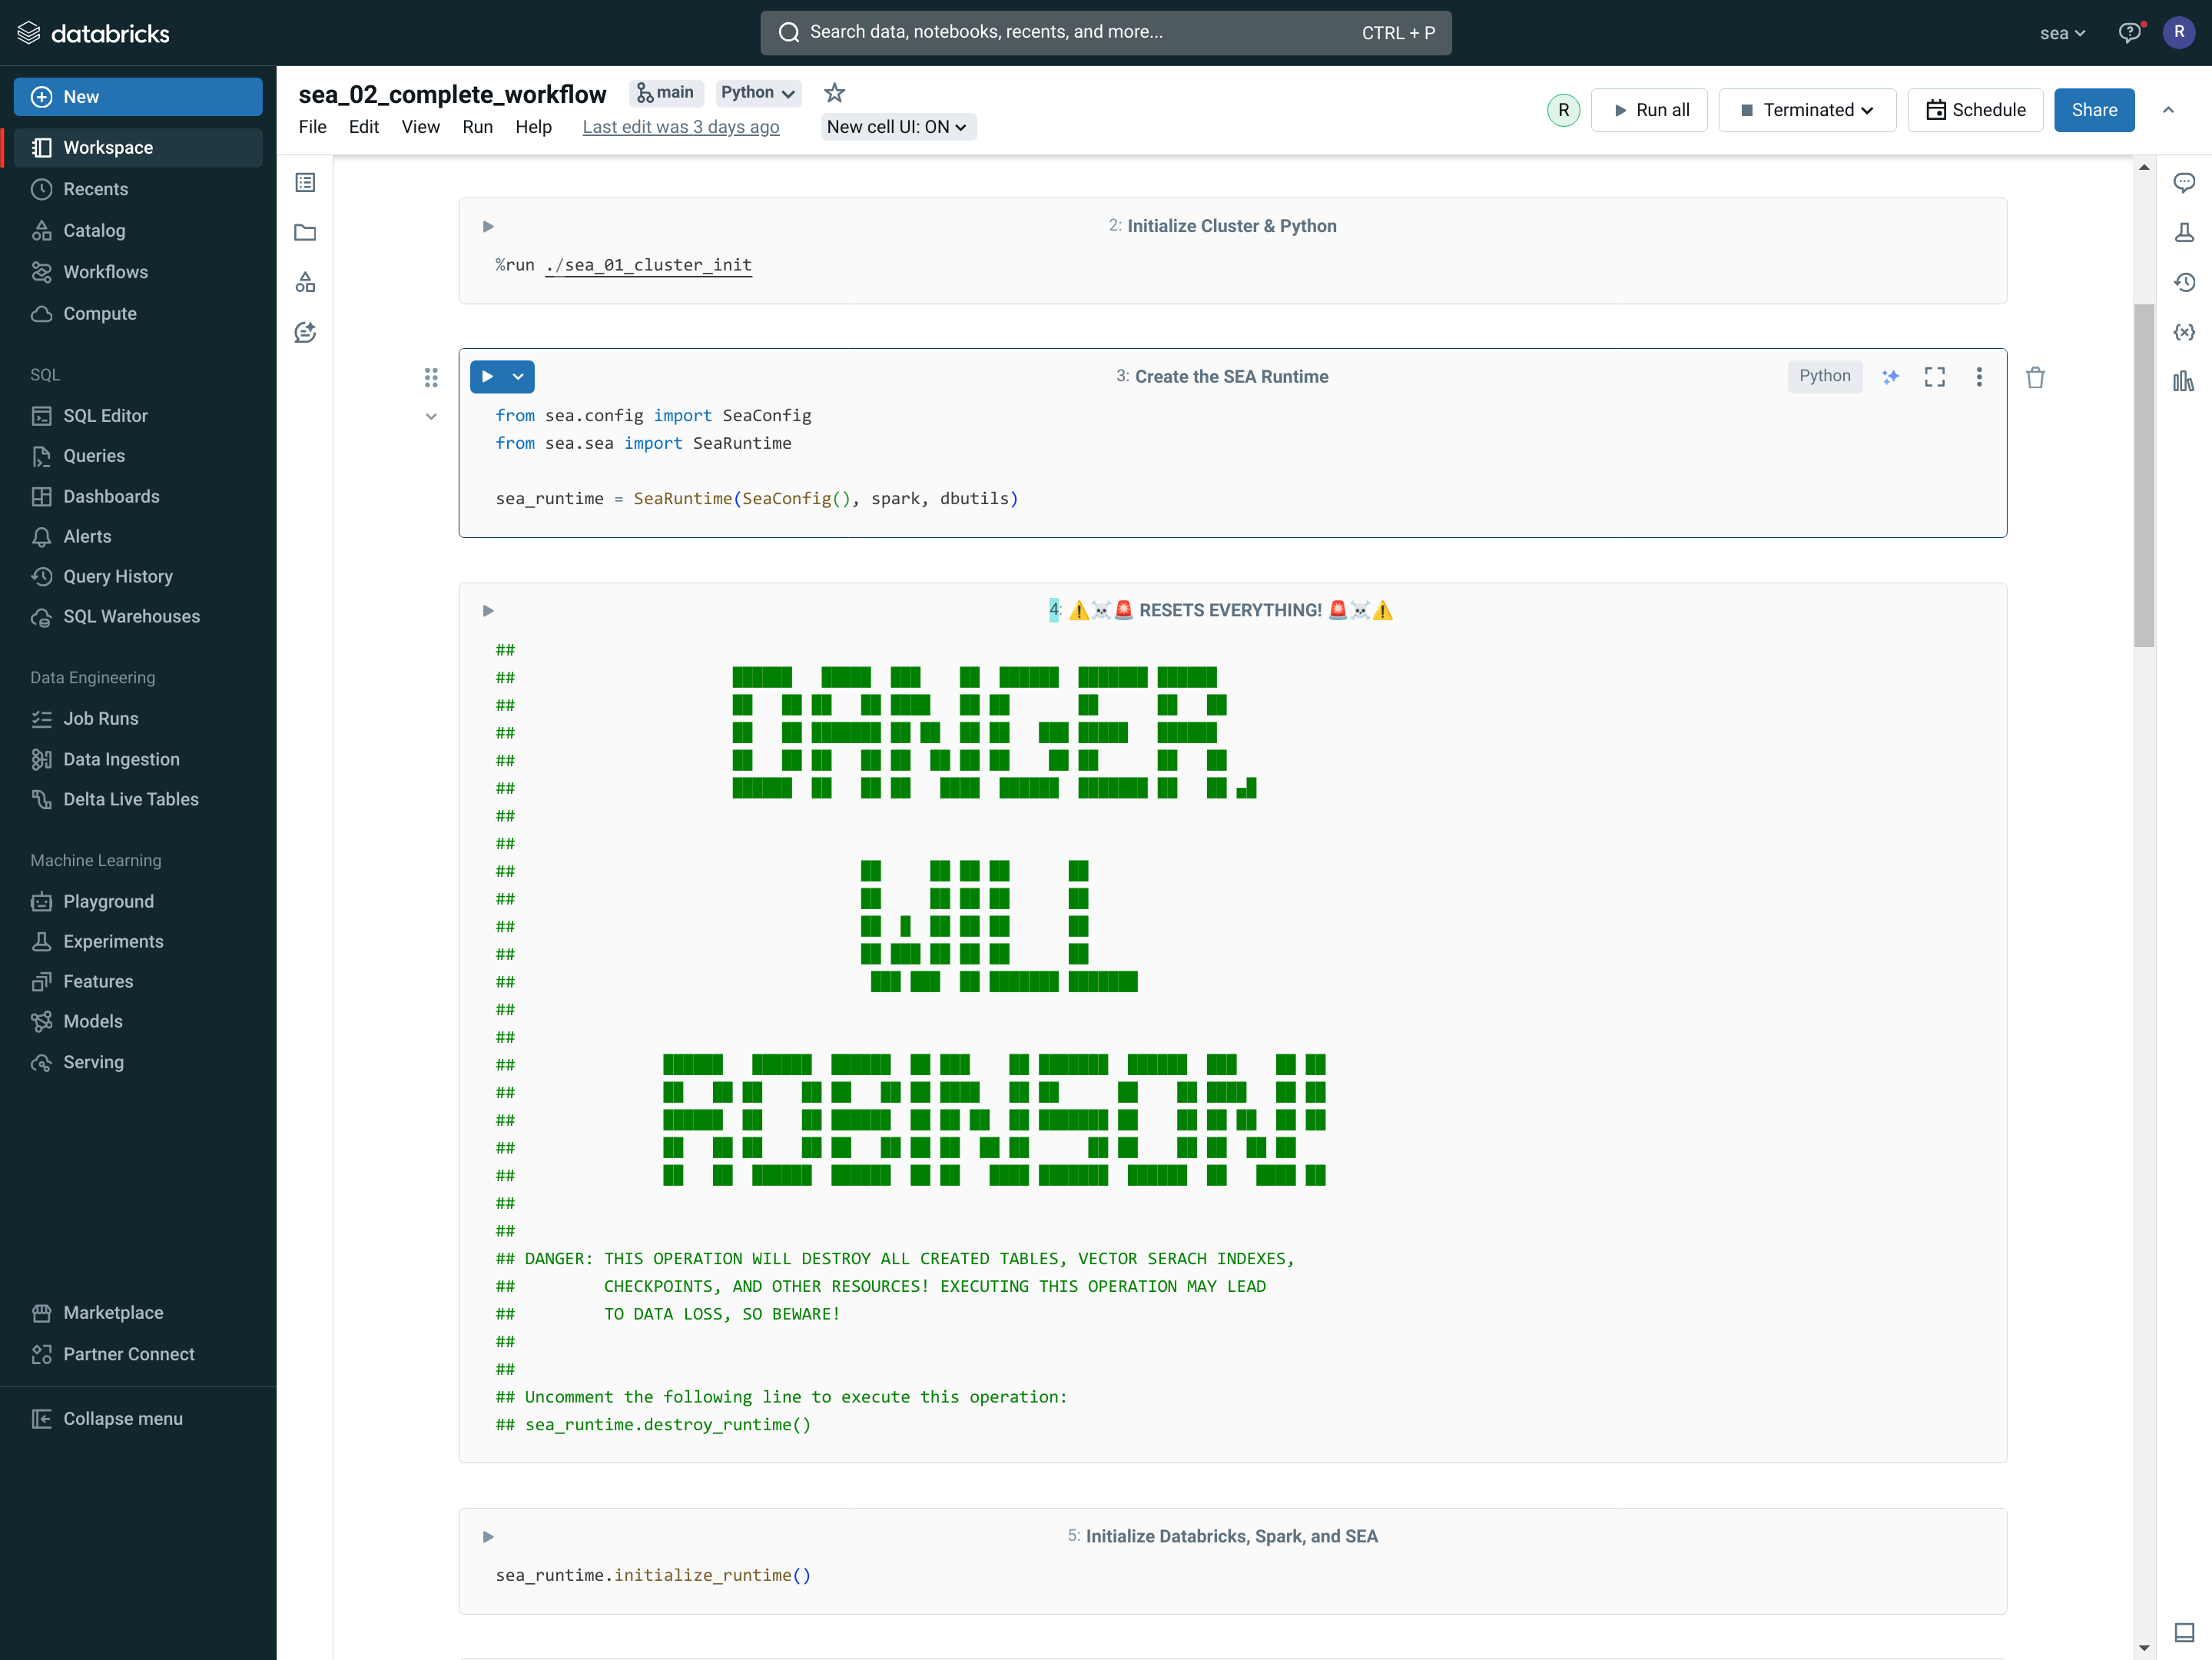Collapse the notebook header with the caret

(x=2168, y=110)
